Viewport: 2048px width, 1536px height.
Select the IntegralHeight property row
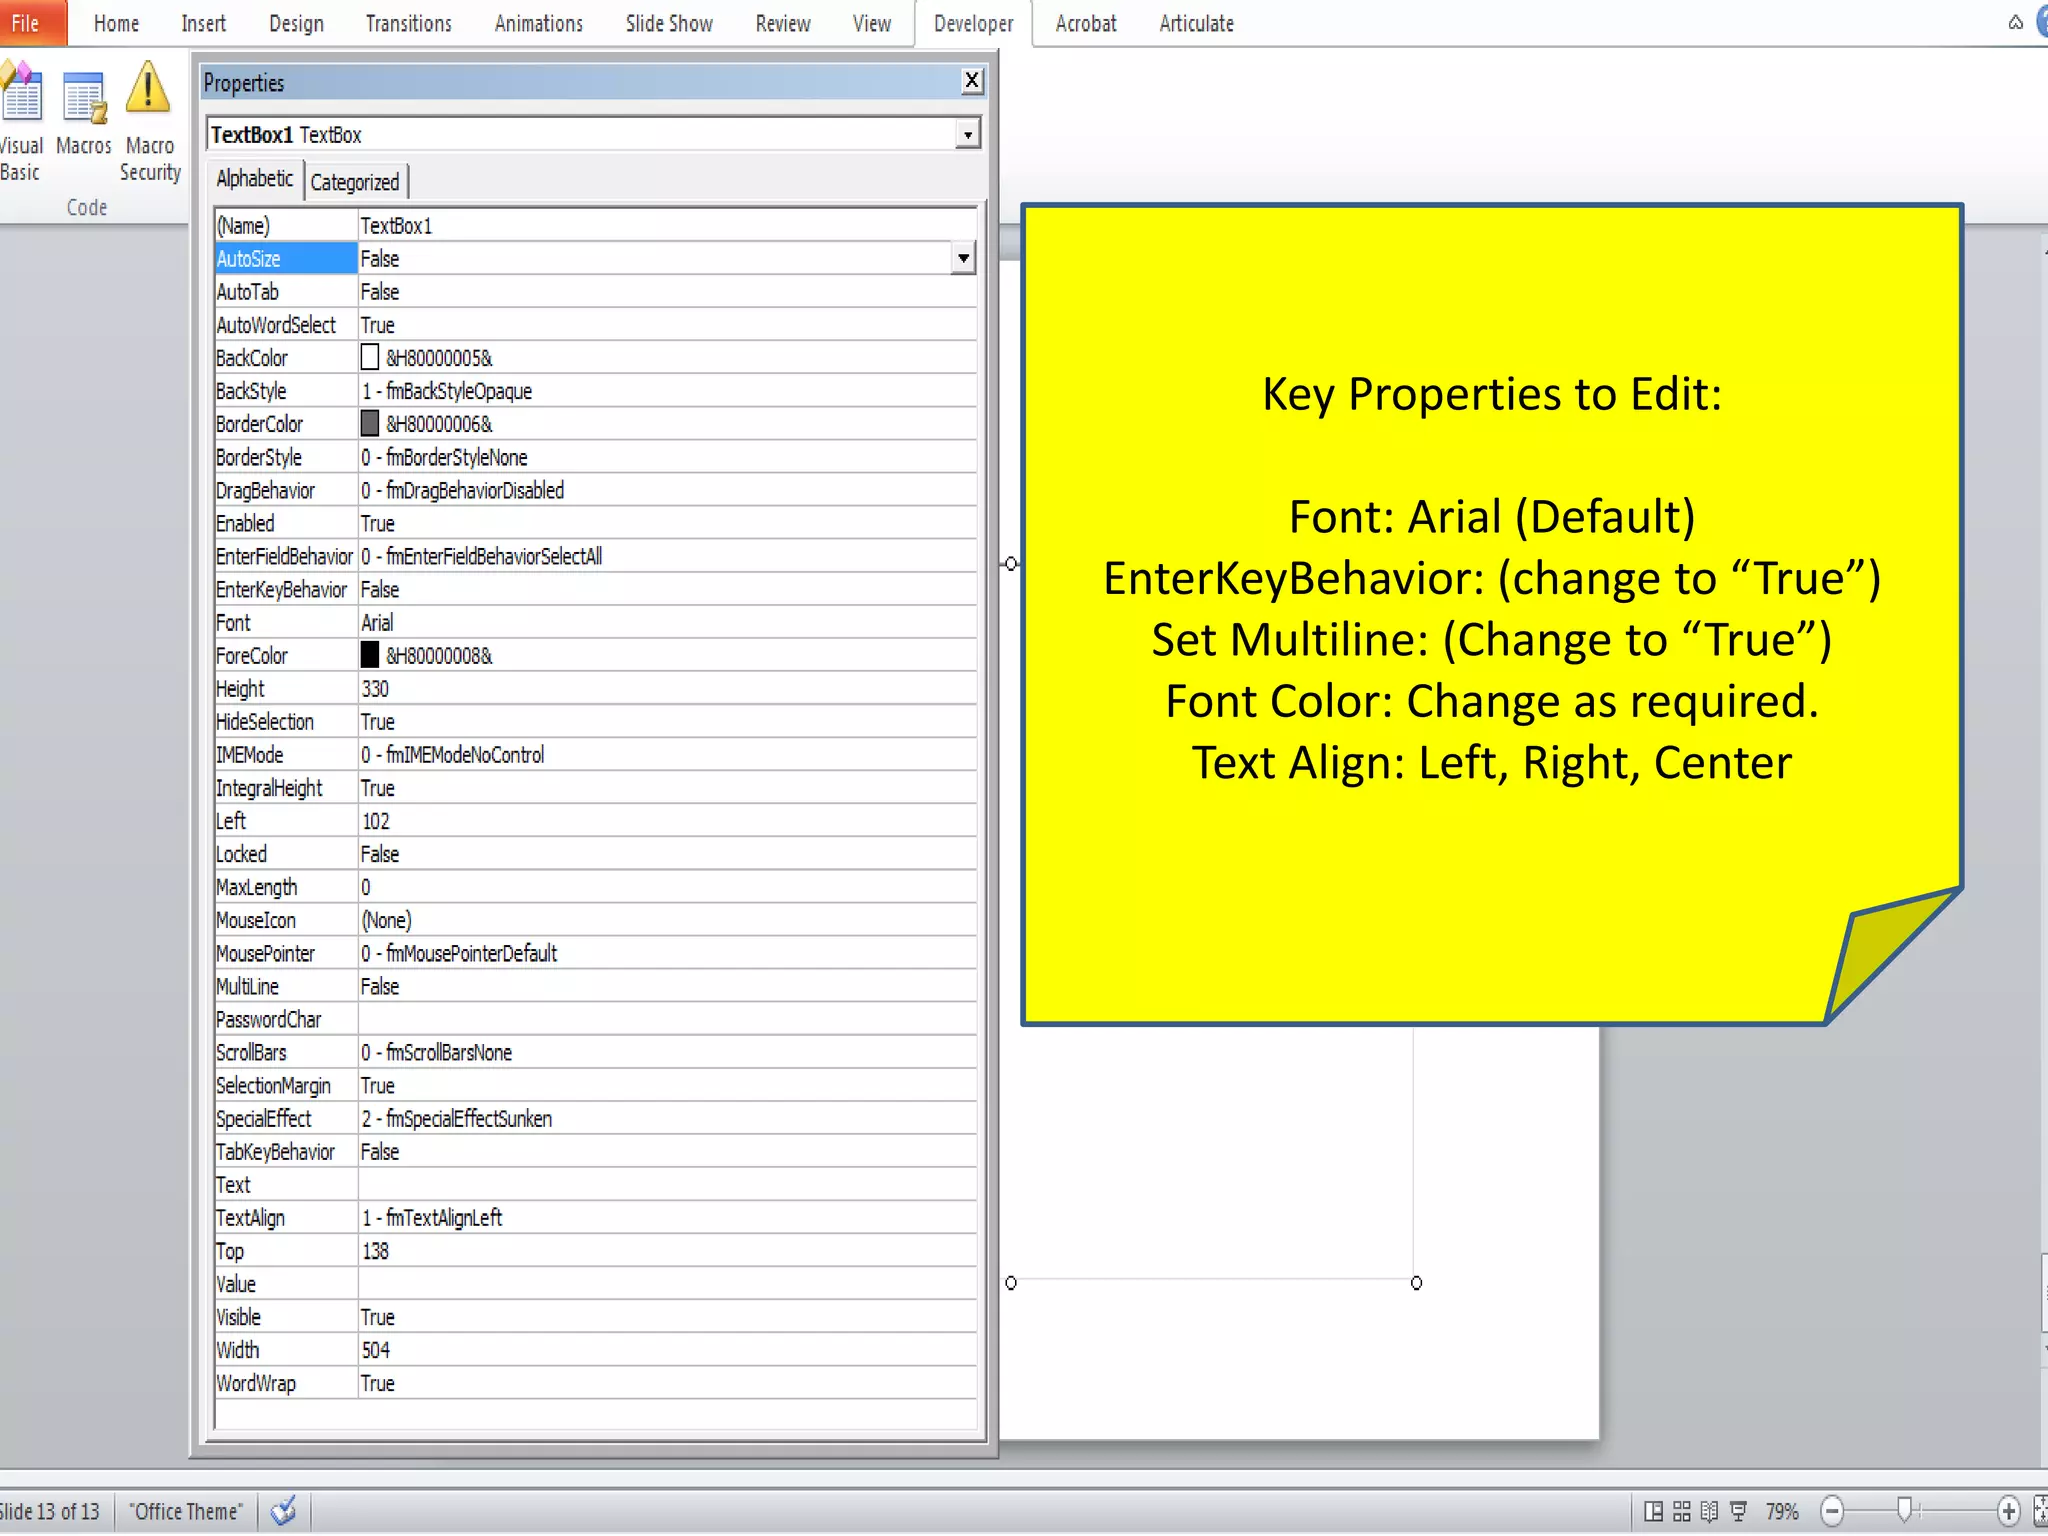tap(596, 787)
